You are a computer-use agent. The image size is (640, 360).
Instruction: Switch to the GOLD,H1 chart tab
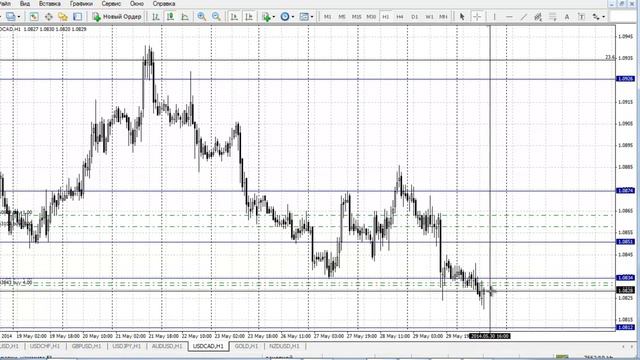(x=246, y=346)
